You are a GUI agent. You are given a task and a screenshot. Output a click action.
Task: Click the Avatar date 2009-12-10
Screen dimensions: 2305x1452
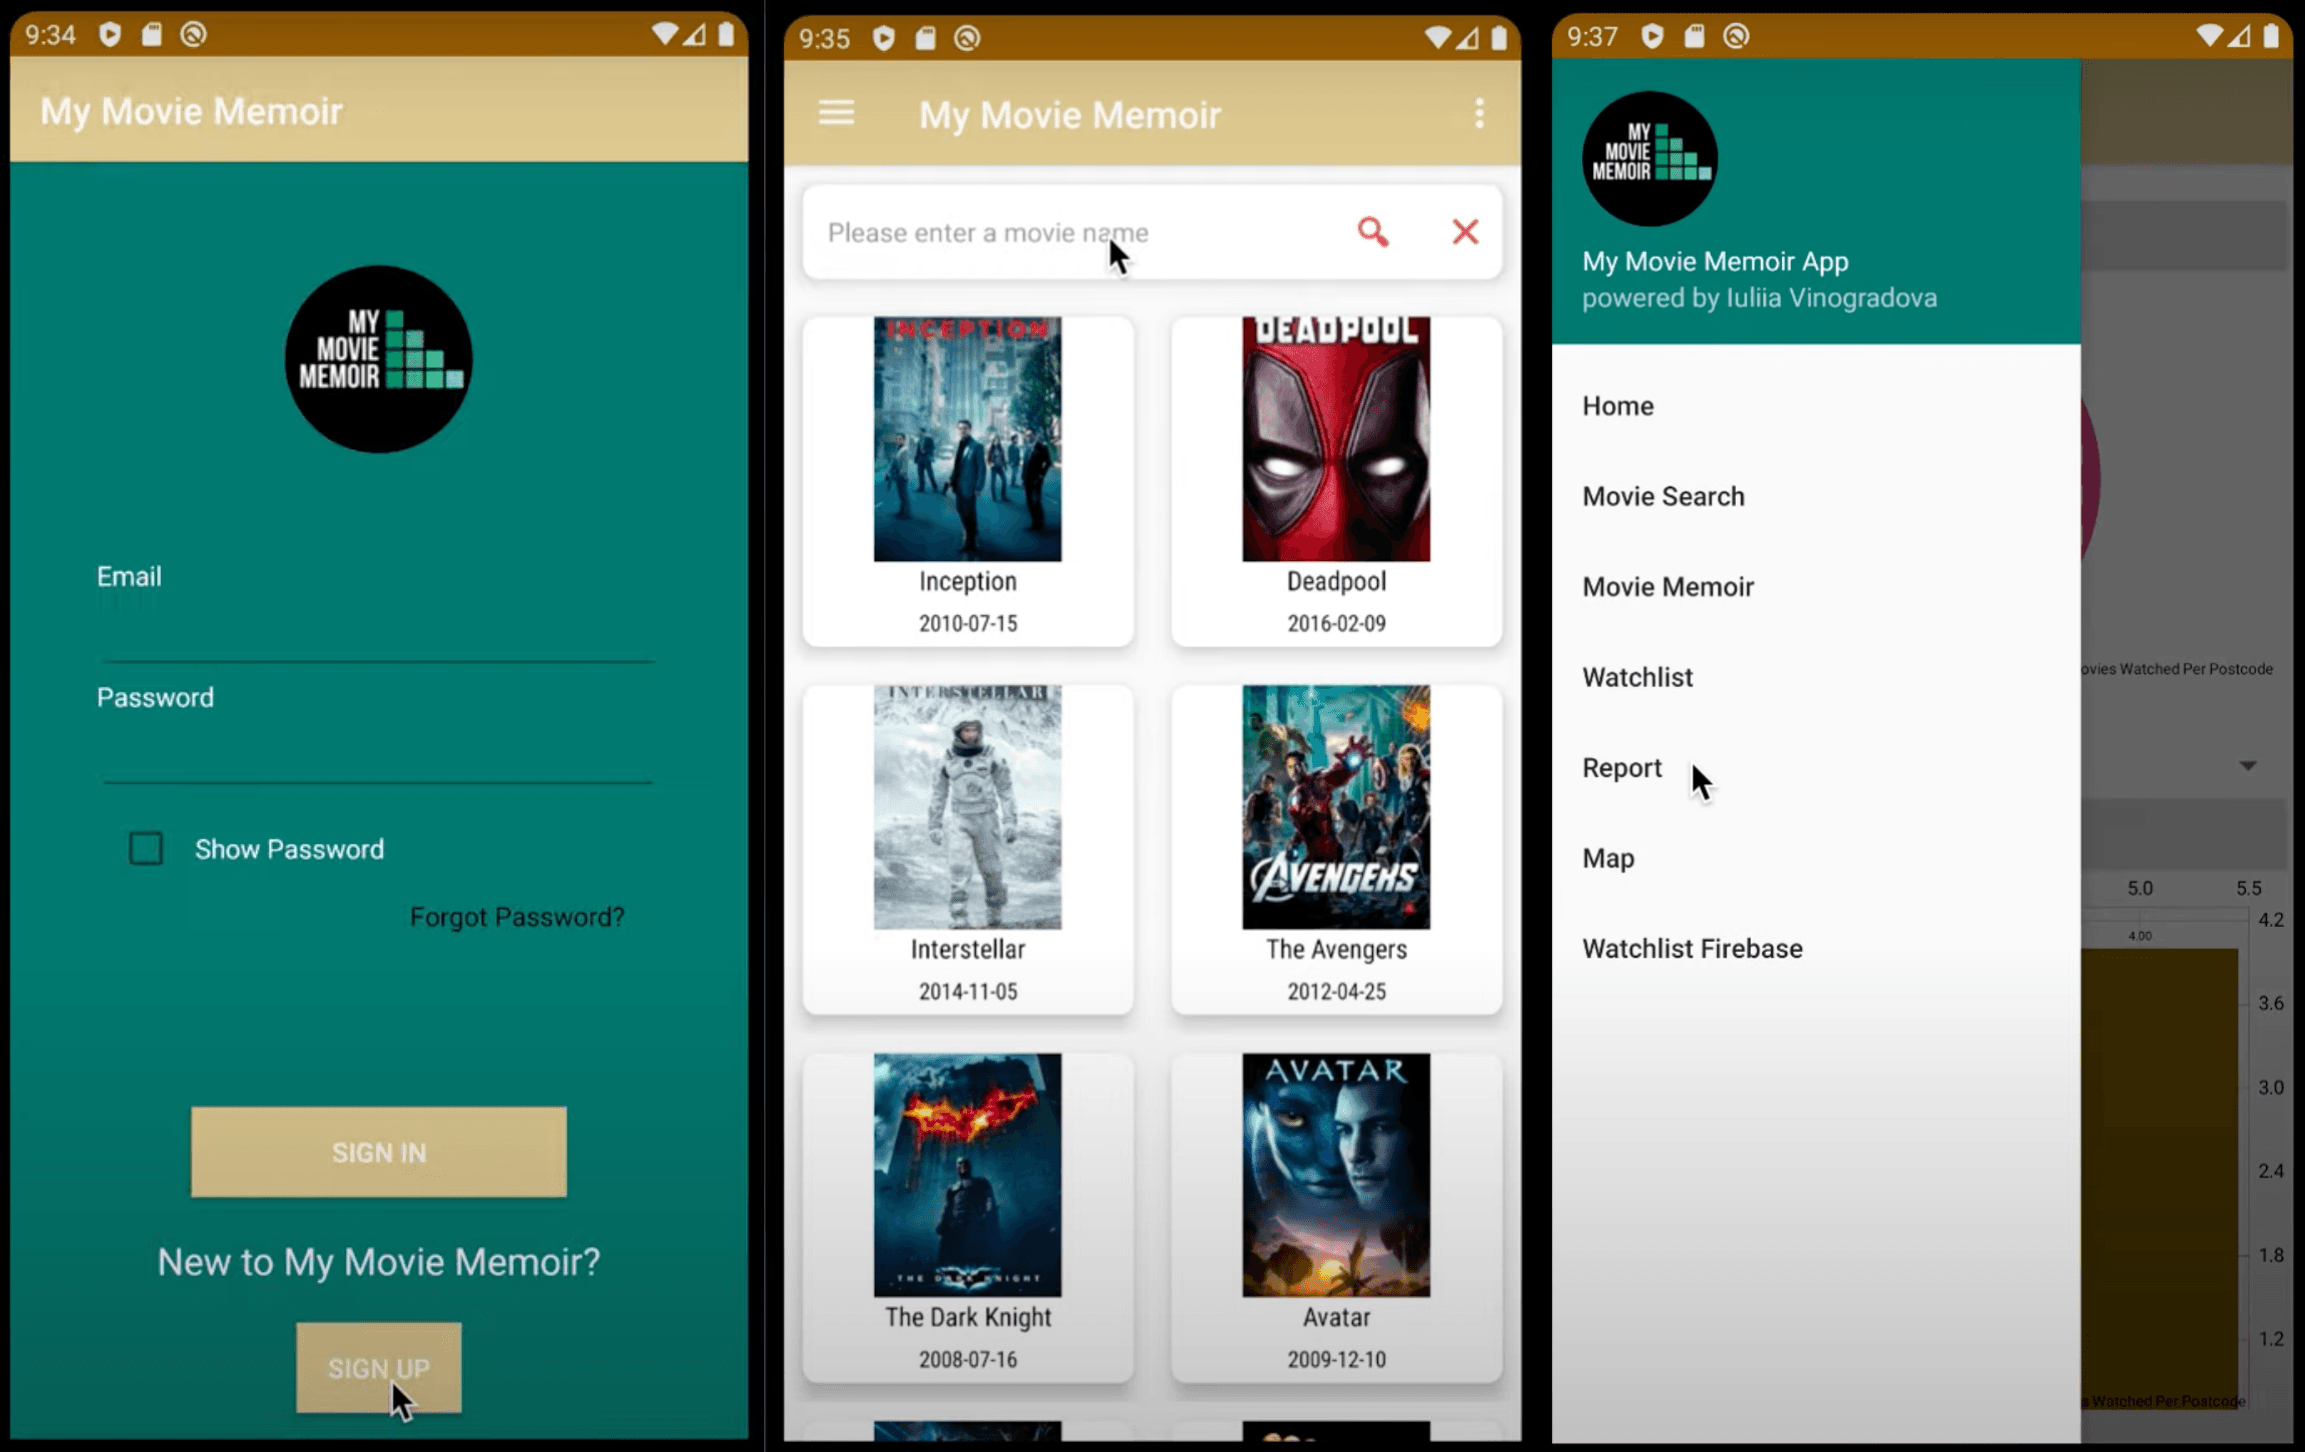(1336, 1359)
